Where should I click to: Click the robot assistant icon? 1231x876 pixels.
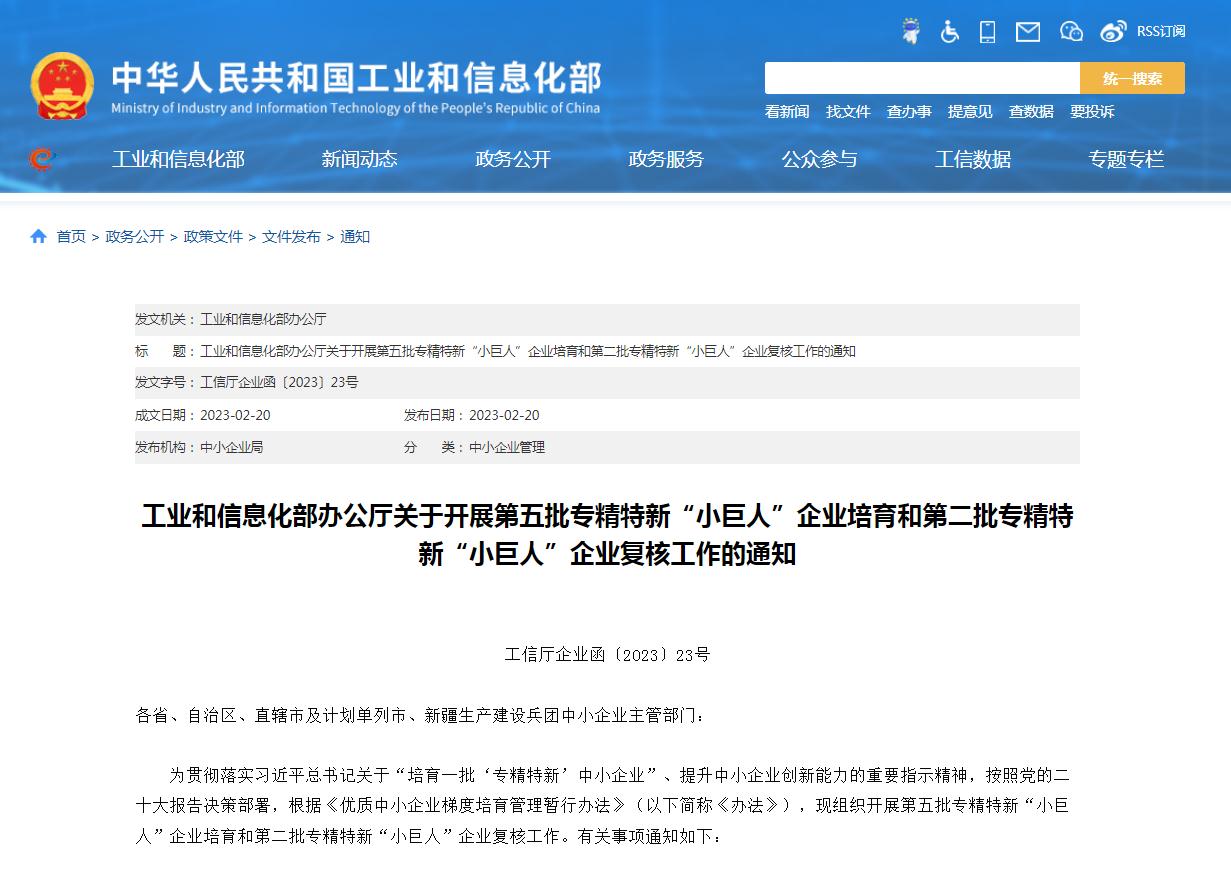pyautogui.click(x=910, y=32)
